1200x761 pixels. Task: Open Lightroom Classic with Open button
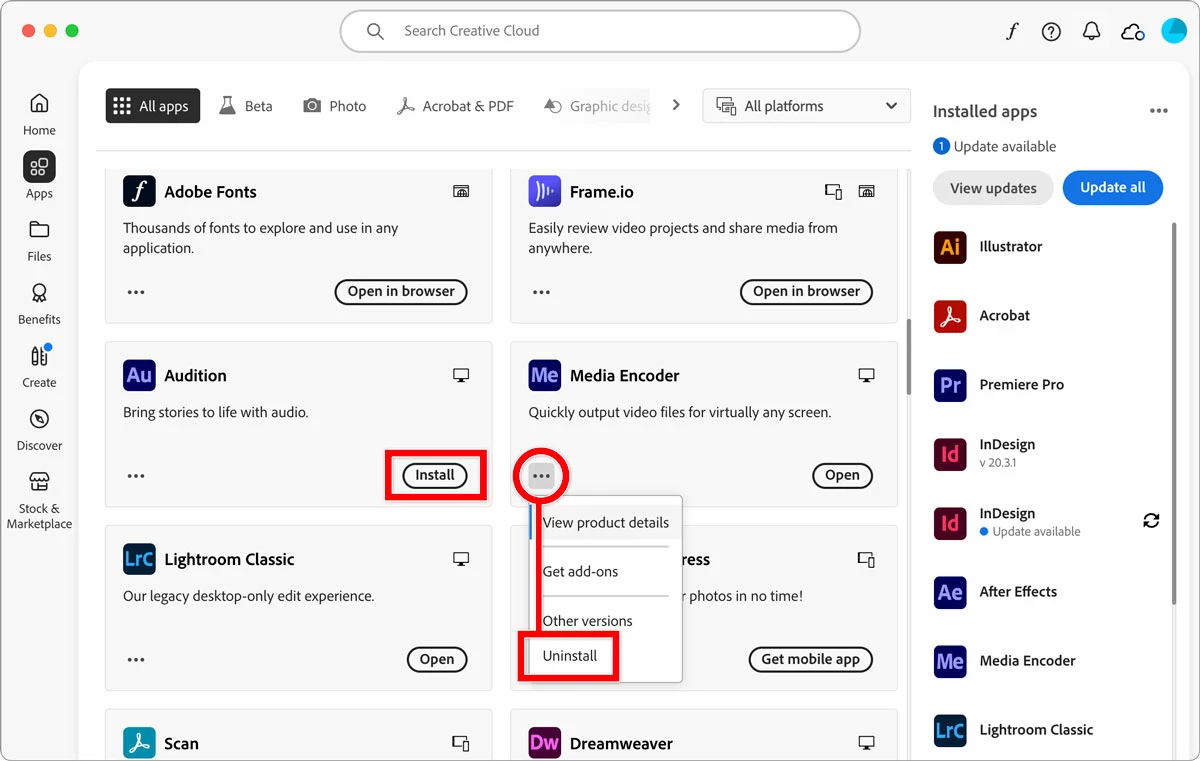[x=437, y=659]
